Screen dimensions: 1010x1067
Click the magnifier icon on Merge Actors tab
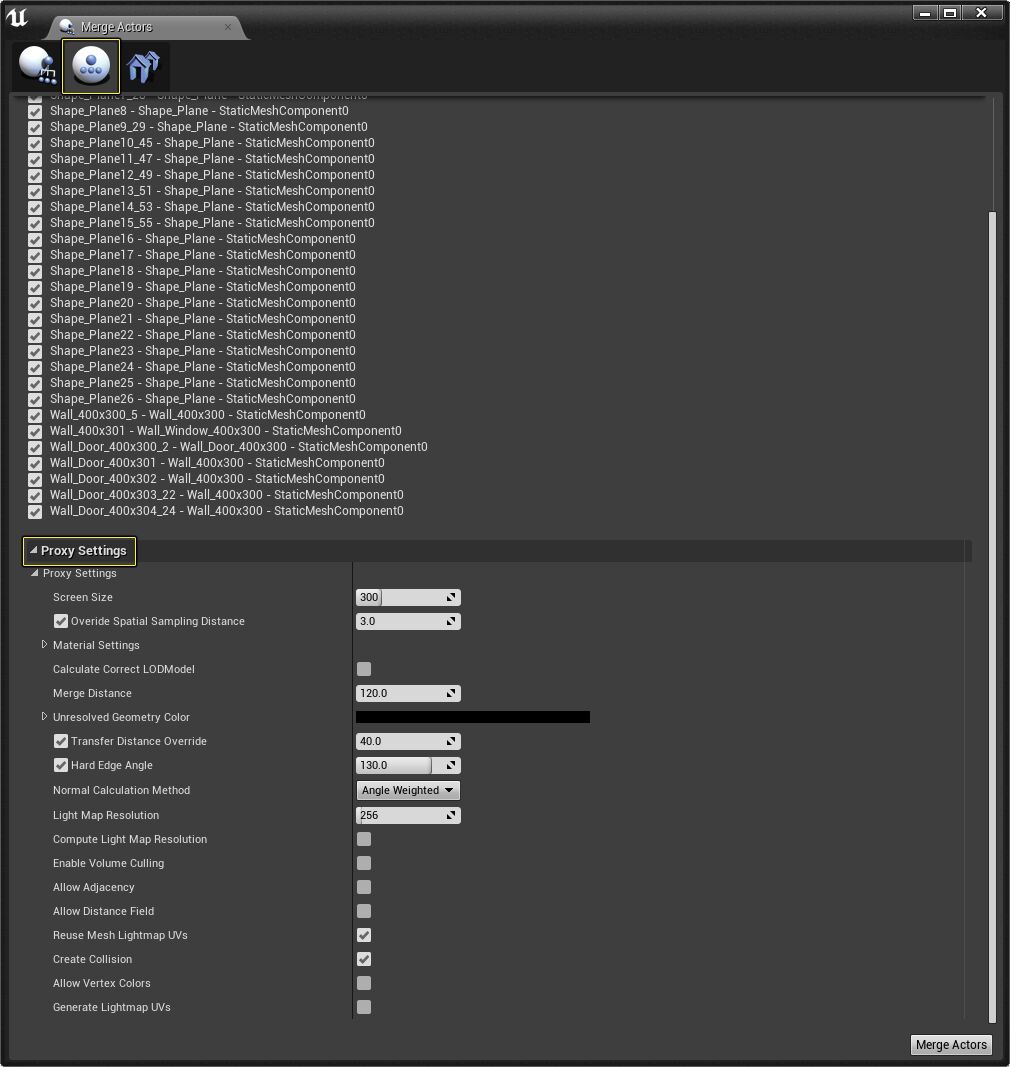[66, 28]
